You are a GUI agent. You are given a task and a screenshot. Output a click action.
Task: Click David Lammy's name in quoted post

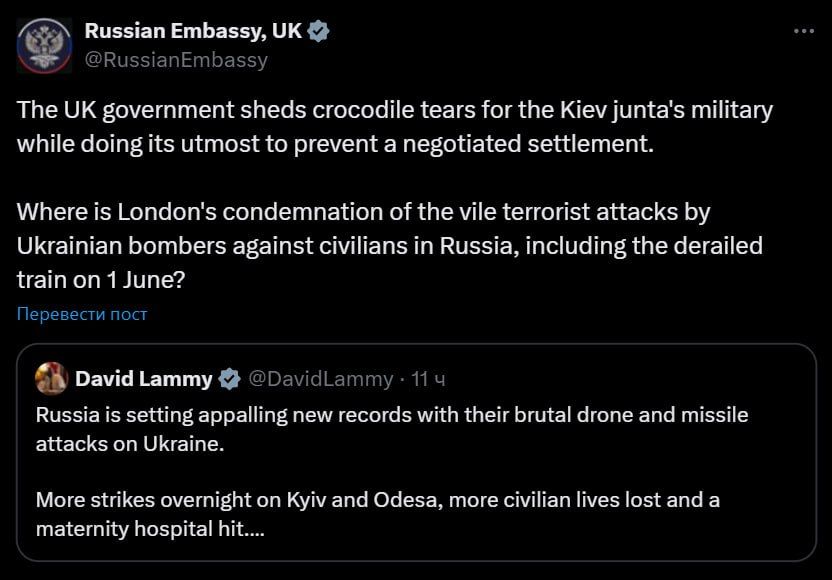144,379
